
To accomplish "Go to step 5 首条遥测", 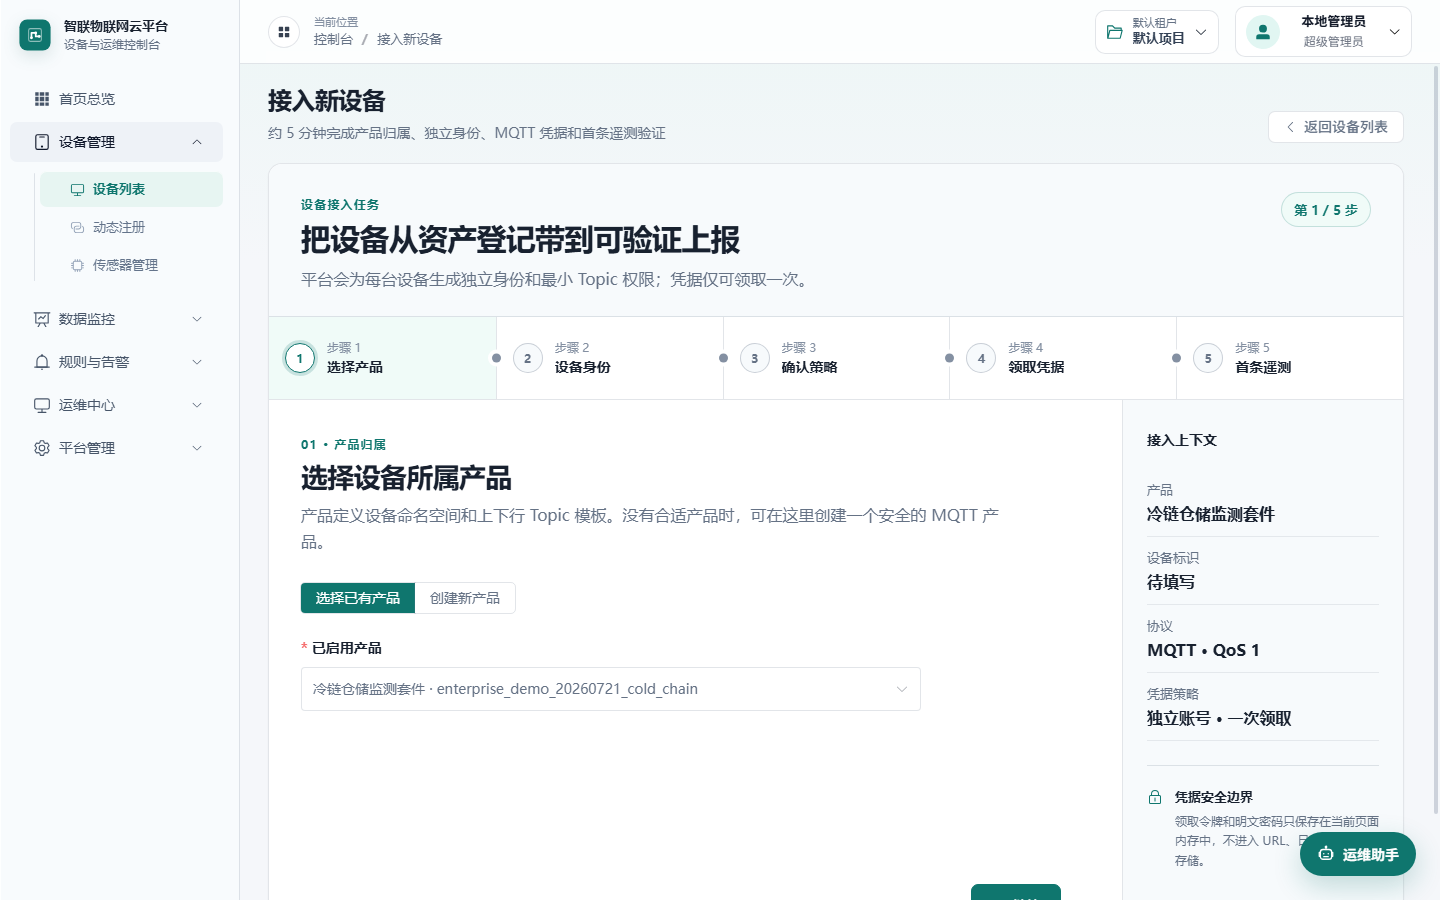I will (x=1290, y=358).
